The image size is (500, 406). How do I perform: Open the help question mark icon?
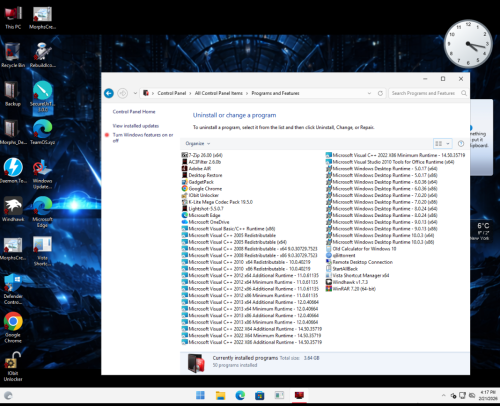point(461,144)
